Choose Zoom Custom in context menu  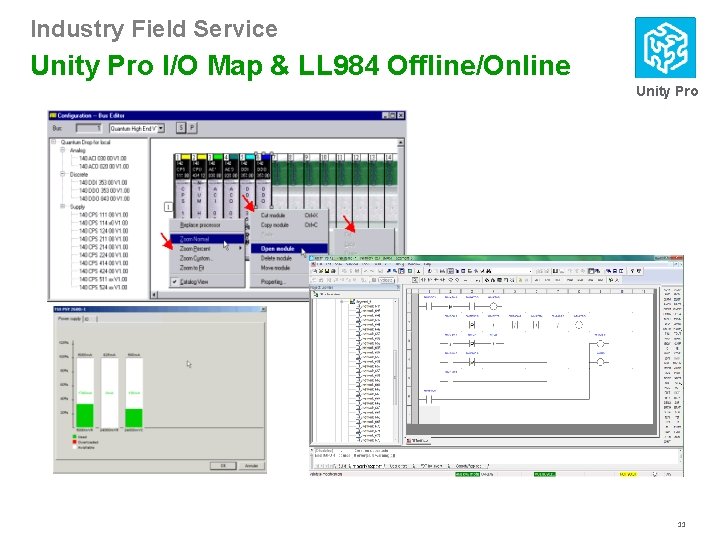[207, 258]
